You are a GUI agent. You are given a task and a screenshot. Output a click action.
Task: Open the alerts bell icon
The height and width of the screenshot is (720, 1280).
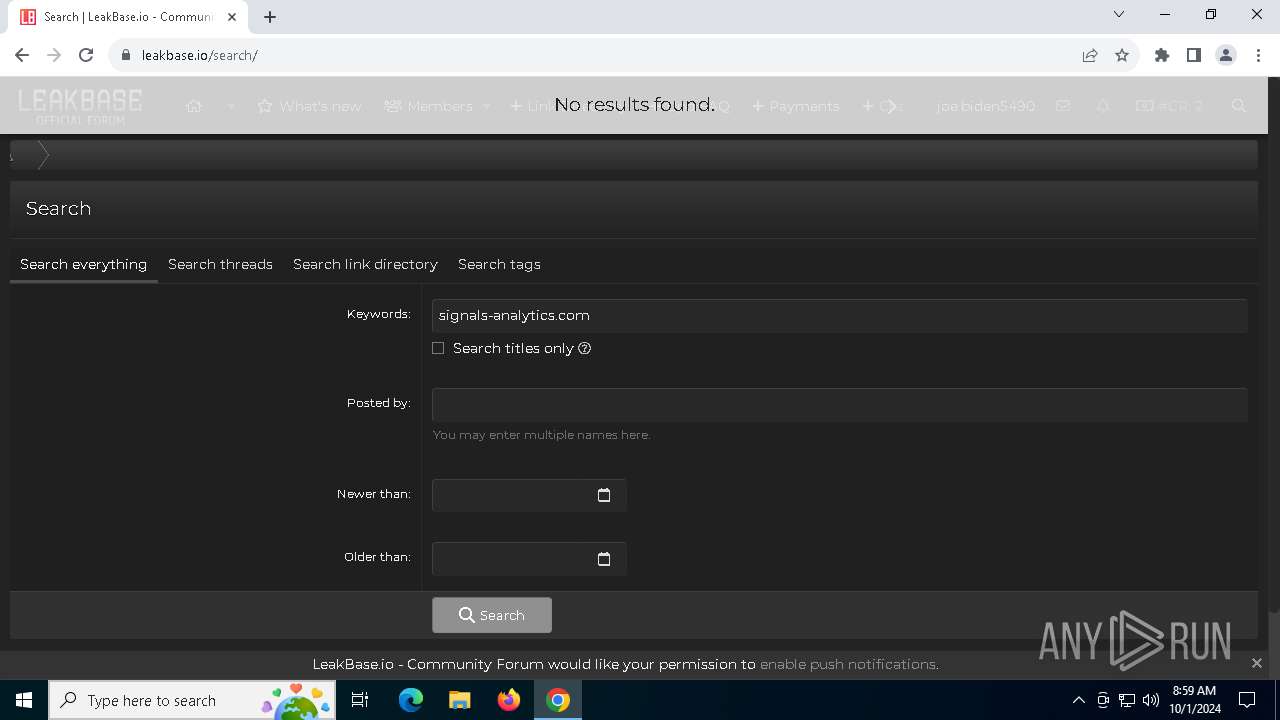click(x=1103, y=106)
